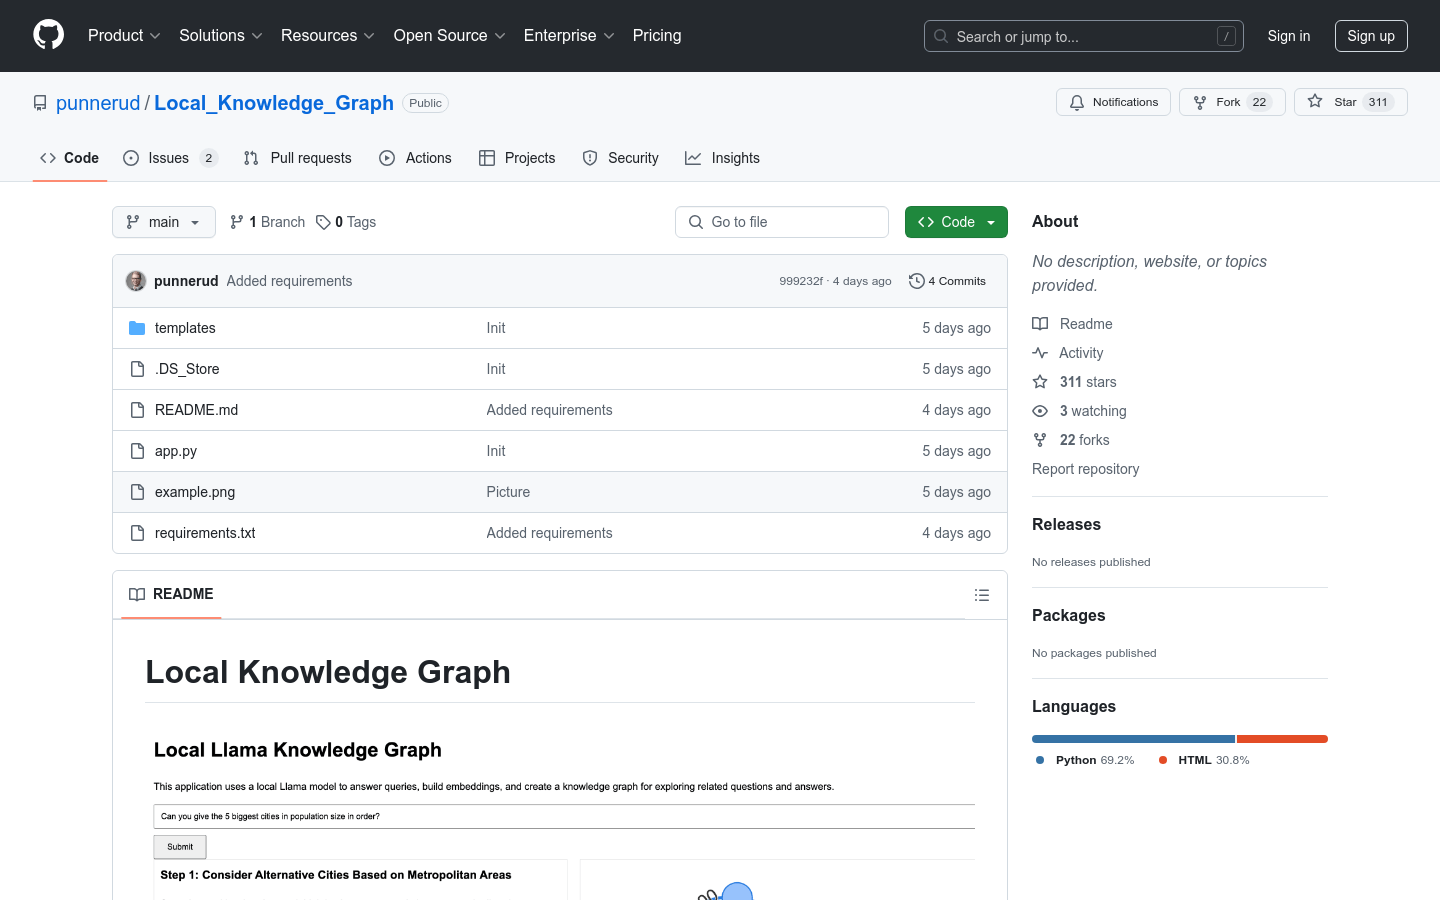Click the Go to file search field

tap(781, 221)
